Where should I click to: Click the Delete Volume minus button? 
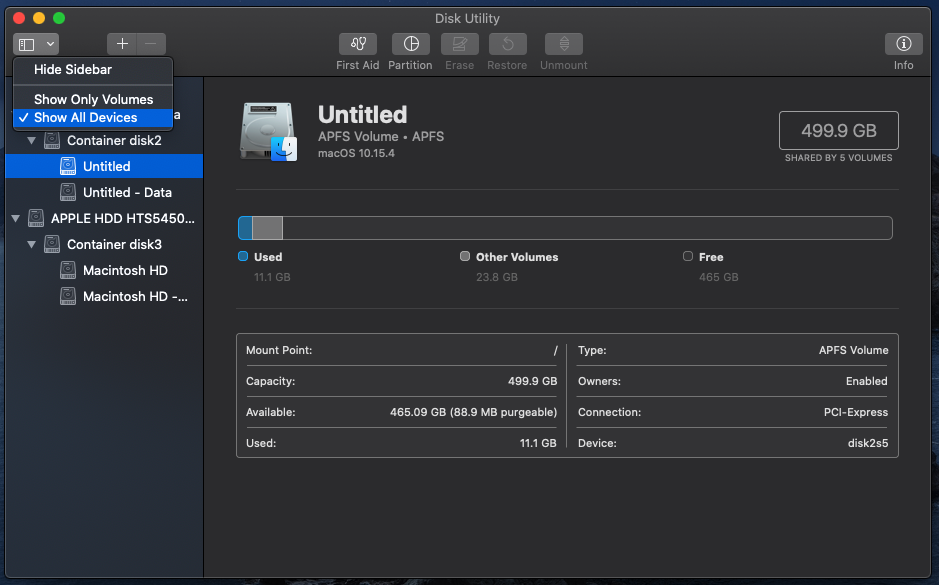point(151,44)
